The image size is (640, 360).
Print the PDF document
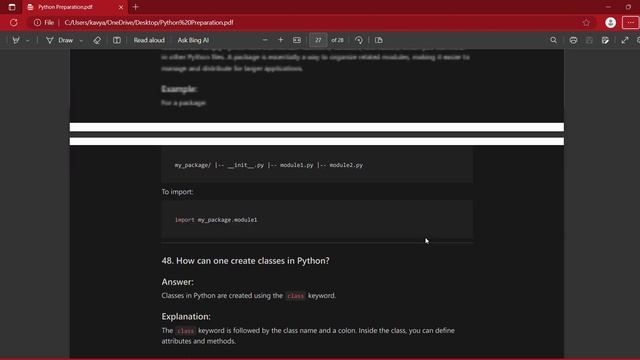coord(573,40)
